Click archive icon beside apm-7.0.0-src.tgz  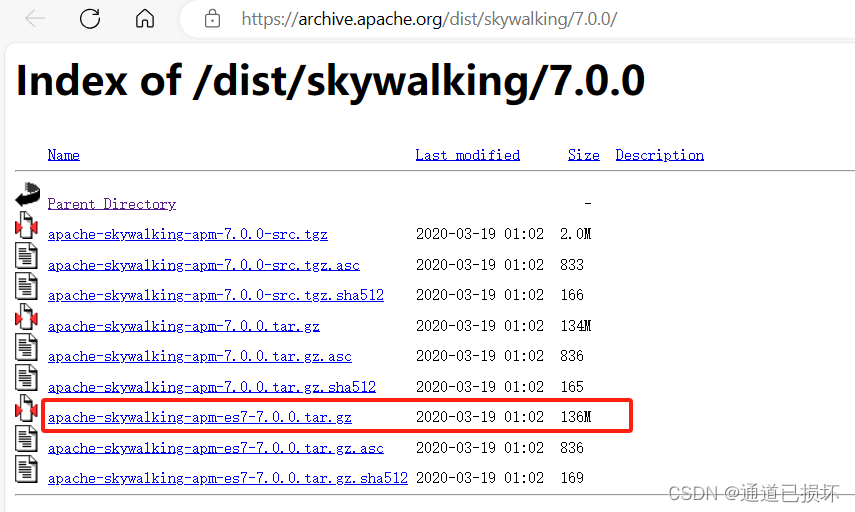tap(26, 225)
